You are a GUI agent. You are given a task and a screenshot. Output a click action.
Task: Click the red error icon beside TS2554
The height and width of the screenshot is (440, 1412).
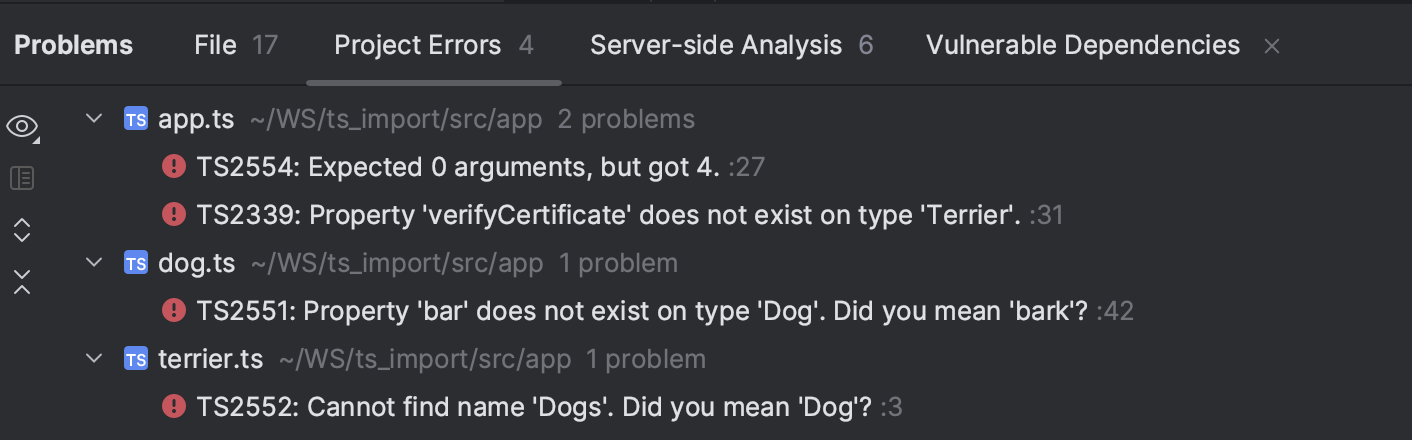[174, 167]
